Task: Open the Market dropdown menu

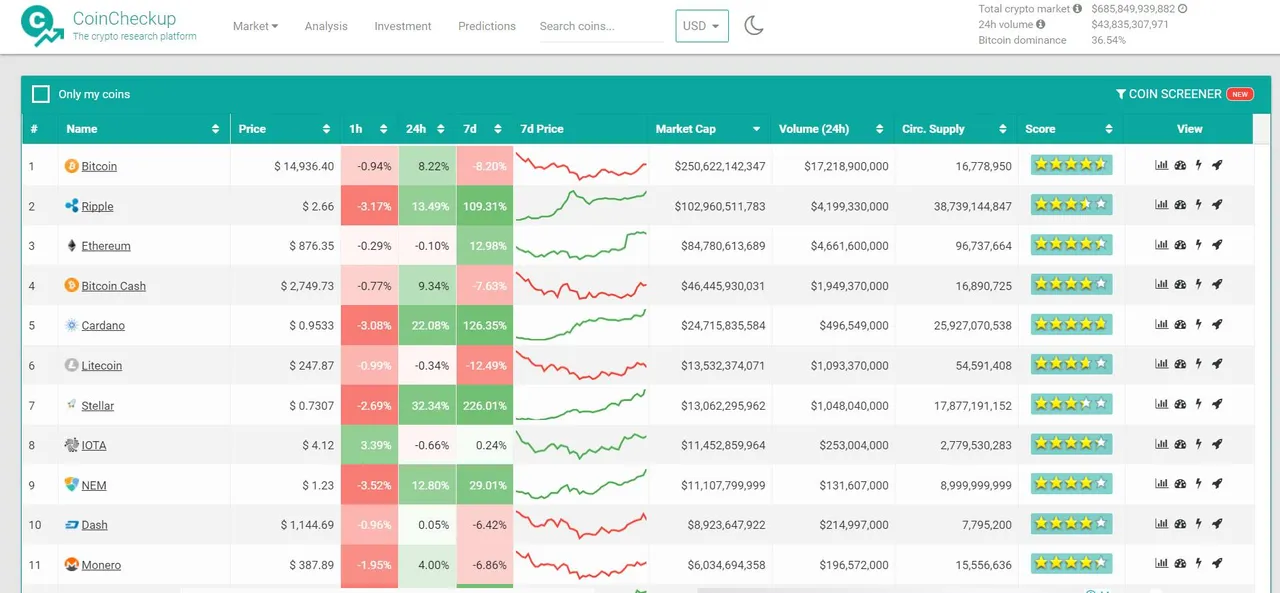Action: (256, 26)
